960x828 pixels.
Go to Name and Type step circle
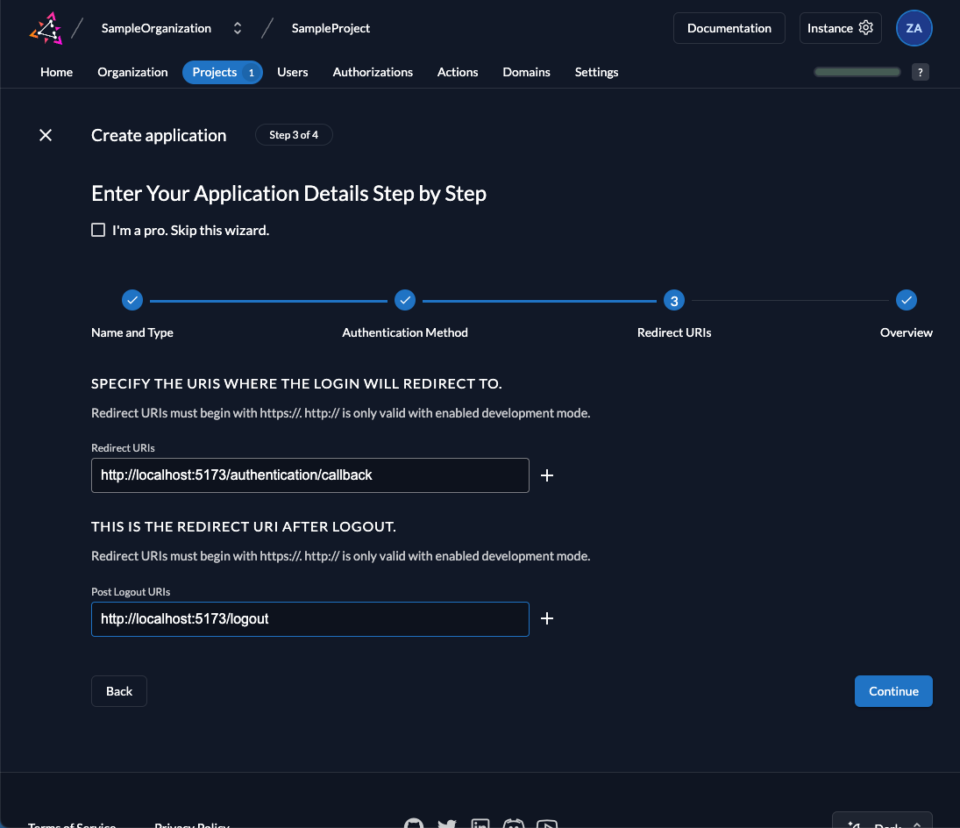(x=132, y=300)
